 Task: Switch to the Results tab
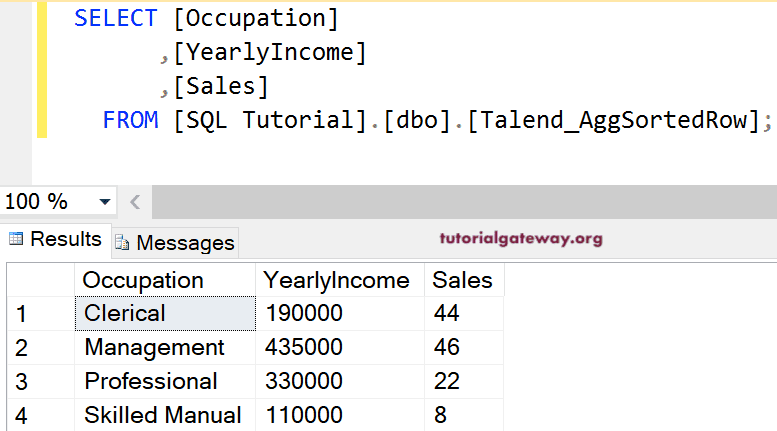click(56, 240)
